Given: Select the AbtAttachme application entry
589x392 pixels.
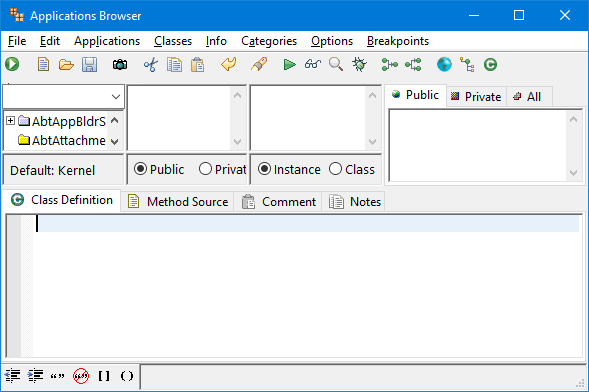Looking at the screenshot, I should click(69, 140).
